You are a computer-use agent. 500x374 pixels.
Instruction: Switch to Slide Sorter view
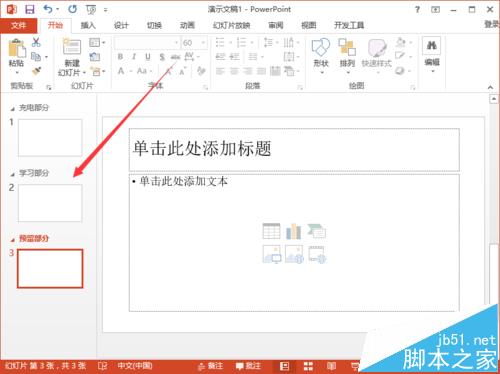pyautogui.click(x=308, y=366)
